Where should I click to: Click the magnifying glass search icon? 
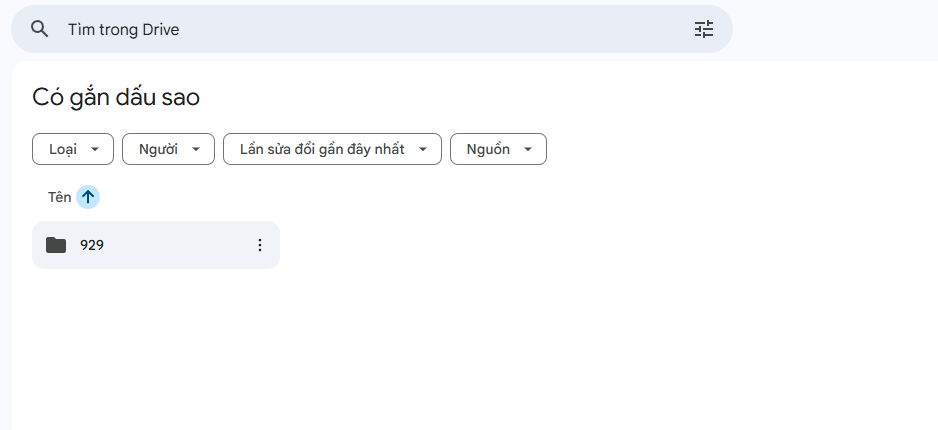click(40, 29)
